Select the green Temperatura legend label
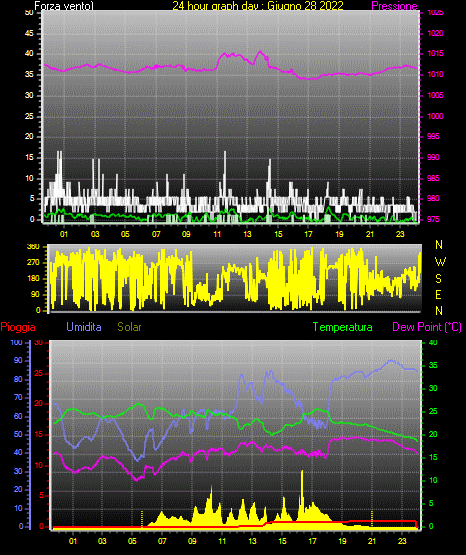 pyautogui.click(x=343, y=327)
